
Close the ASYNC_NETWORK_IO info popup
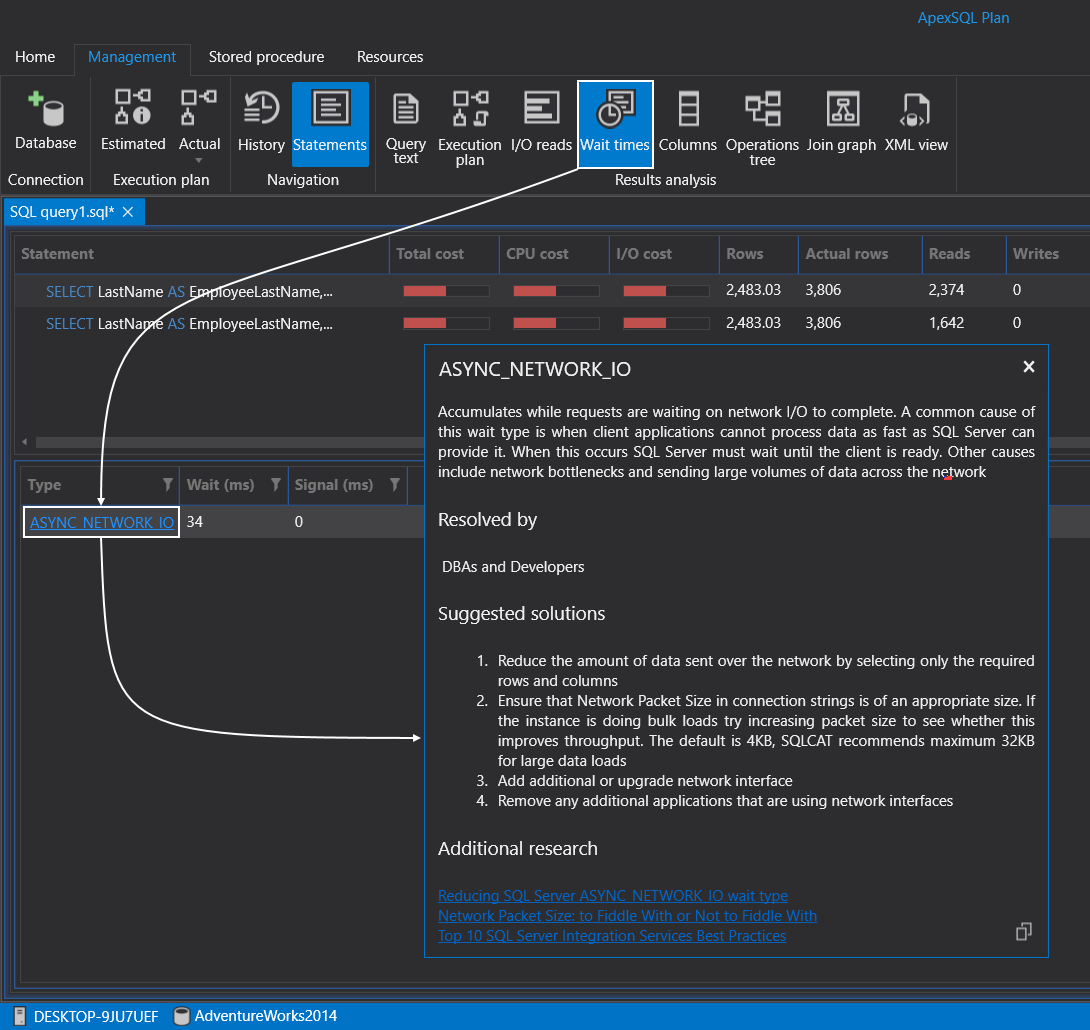coord(1029,366)
